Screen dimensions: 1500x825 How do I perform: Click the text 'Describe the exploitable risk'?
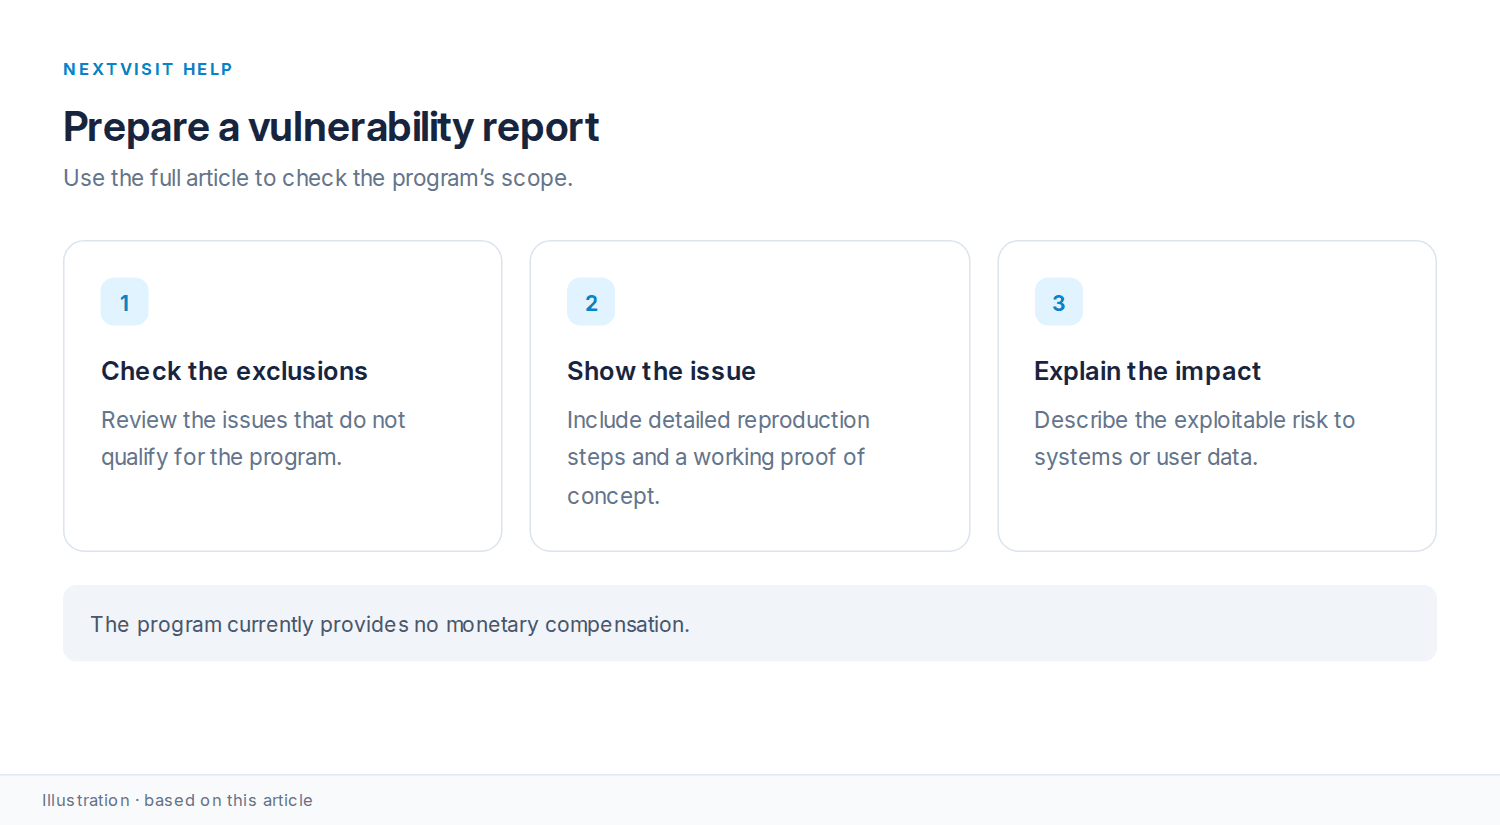1194,438
